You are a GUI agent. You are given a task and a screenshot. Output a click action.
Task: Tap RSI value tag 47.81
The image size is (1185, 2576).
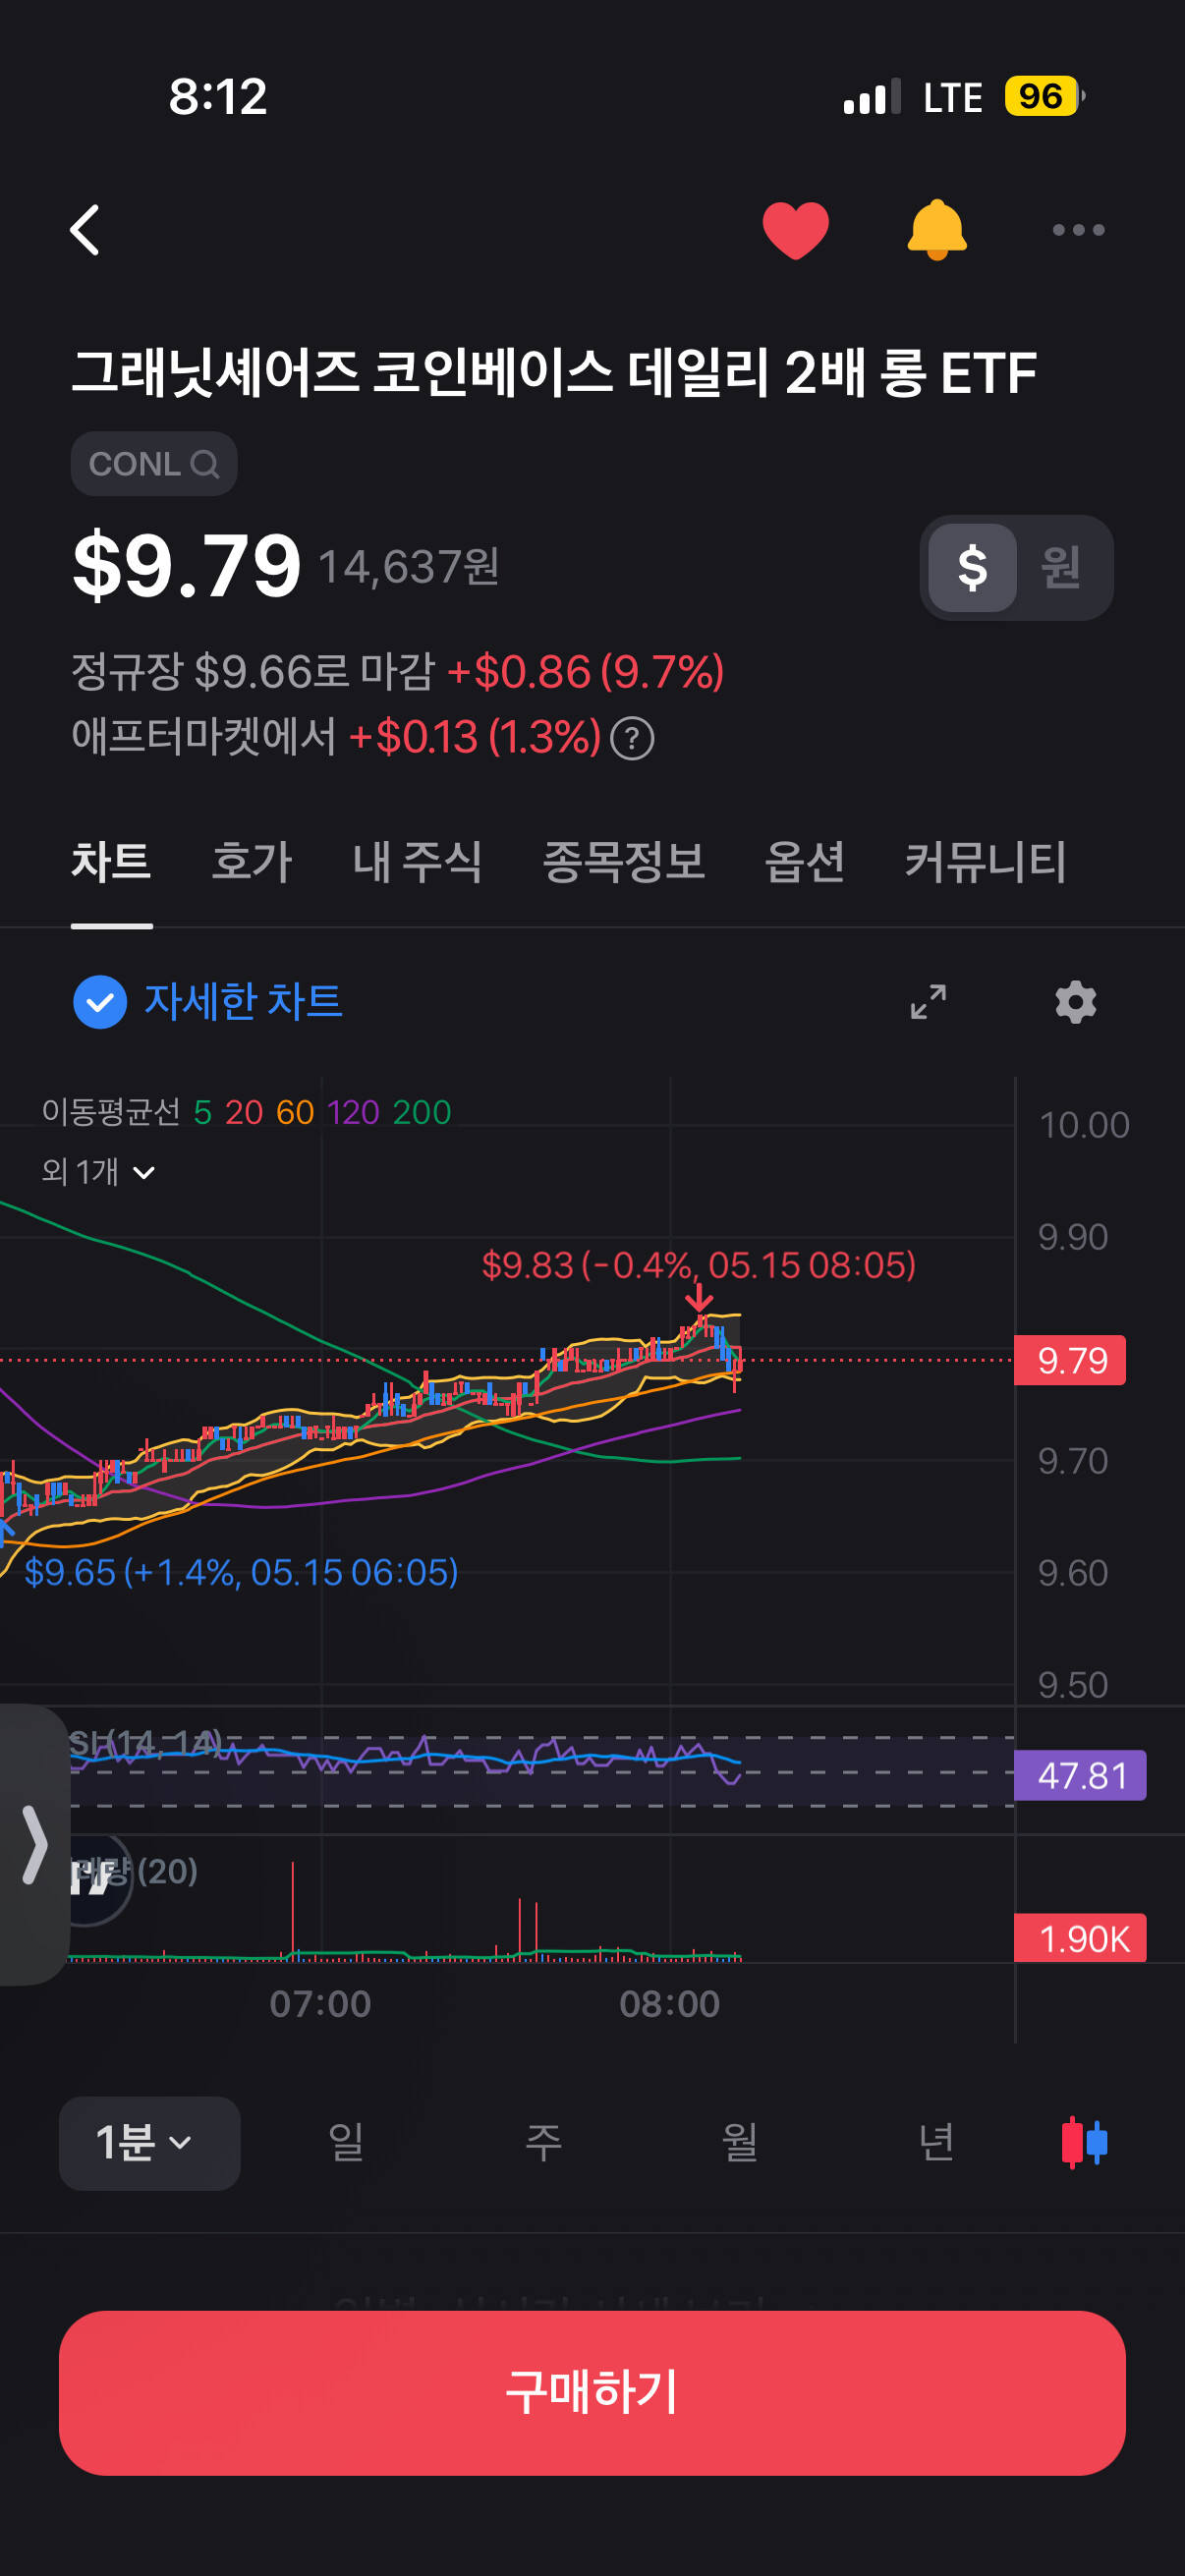(1080, 1776)
